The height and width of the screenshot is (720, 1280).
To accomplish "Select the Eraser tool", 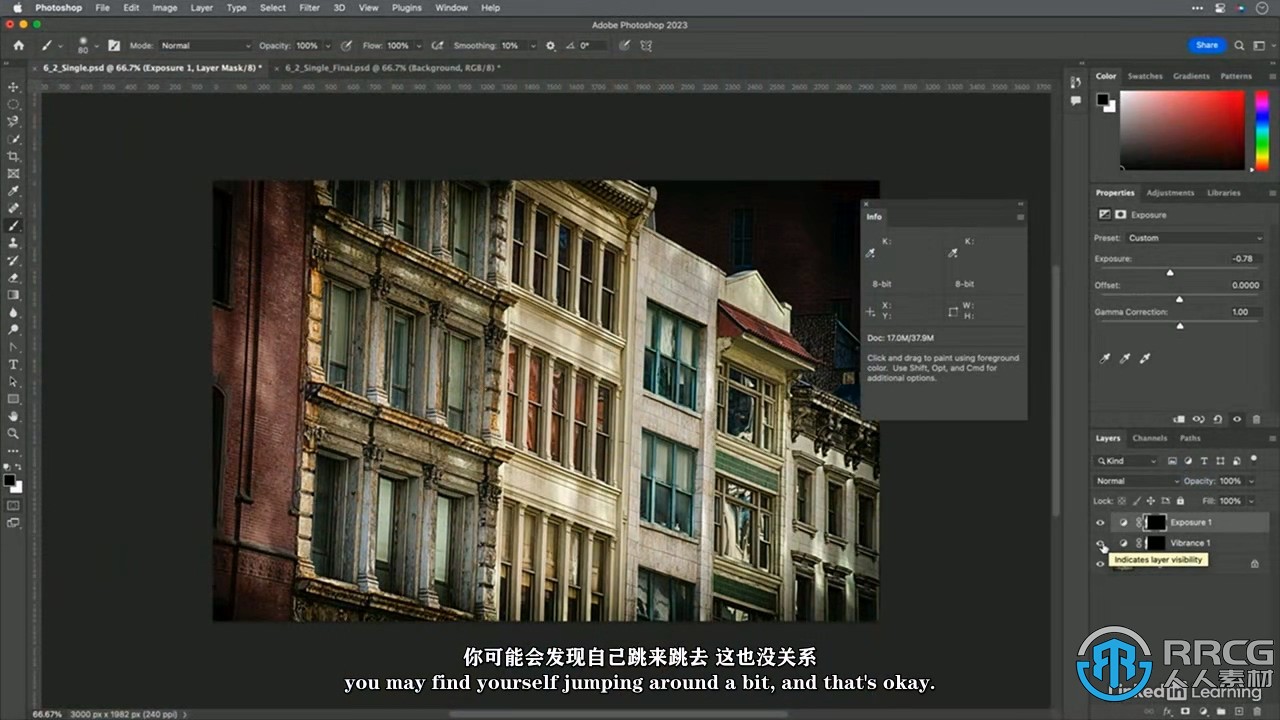I will (x=13, y=278).
